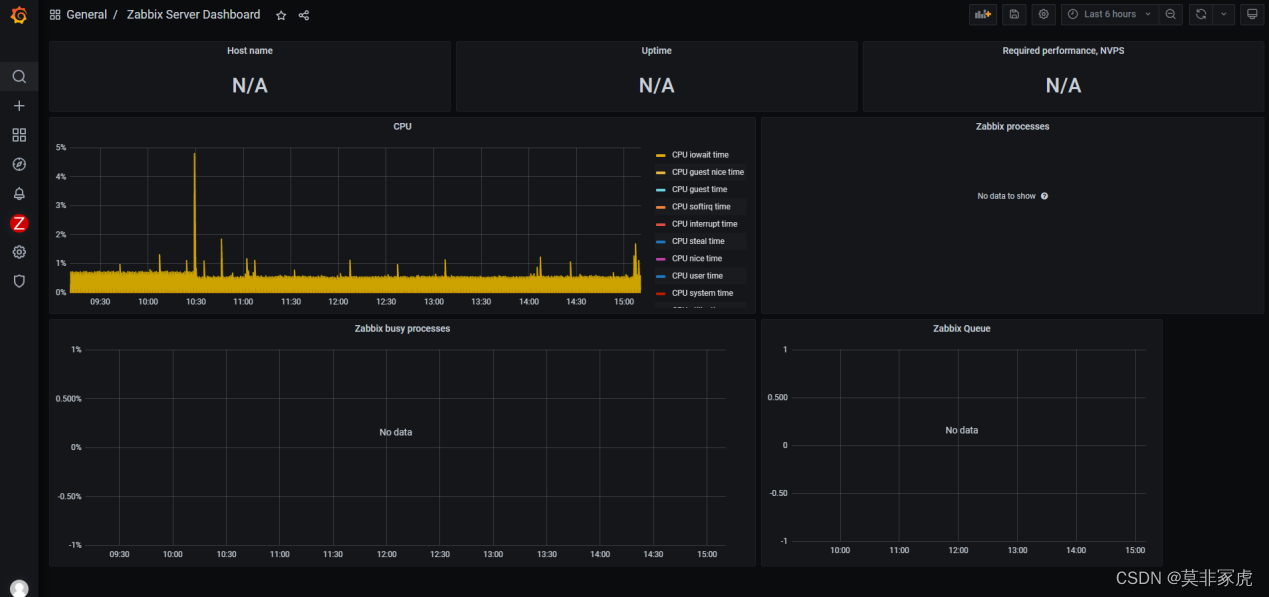Viewport: 1269px width, 597px height.
Task: Toggle CPU system time series
Action: (x=702, y=293)
